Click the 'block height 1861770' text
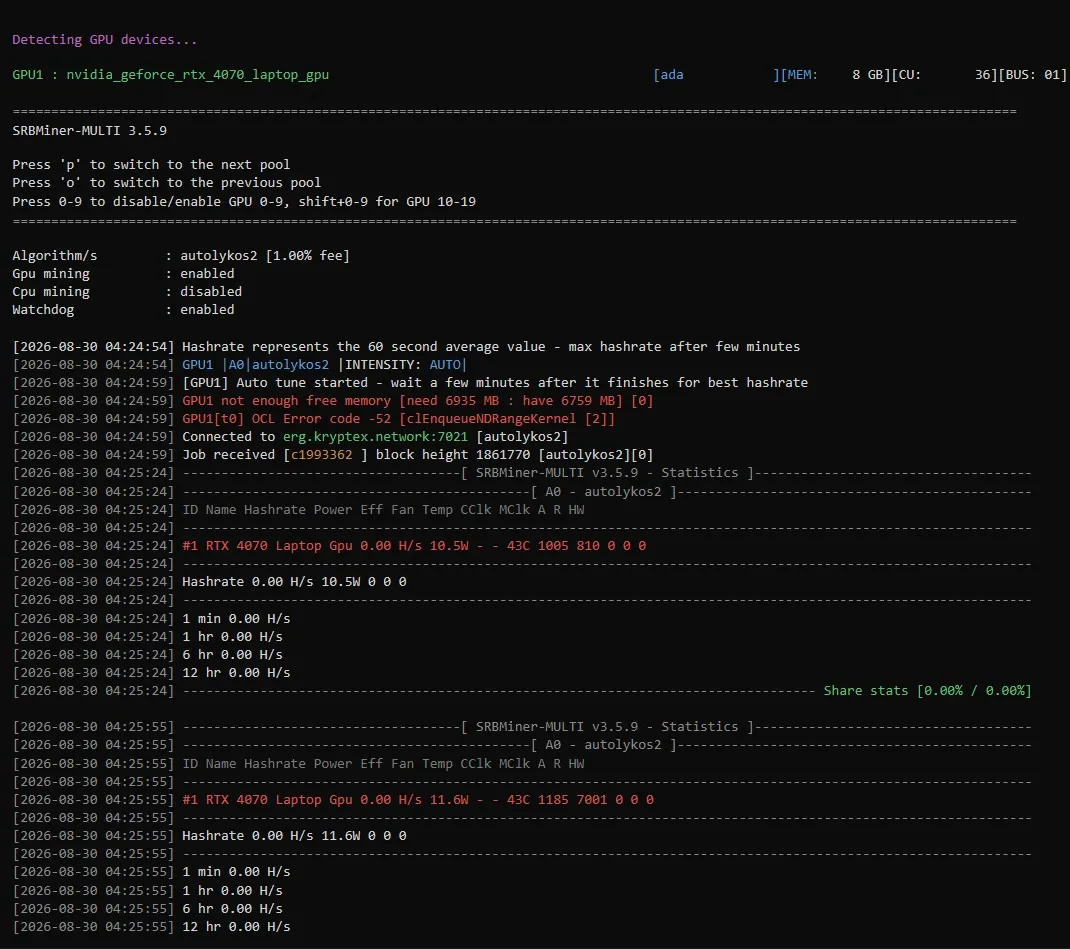This screenshot has width=1070, height=949. pyautogui.click(x=453, y=455)
